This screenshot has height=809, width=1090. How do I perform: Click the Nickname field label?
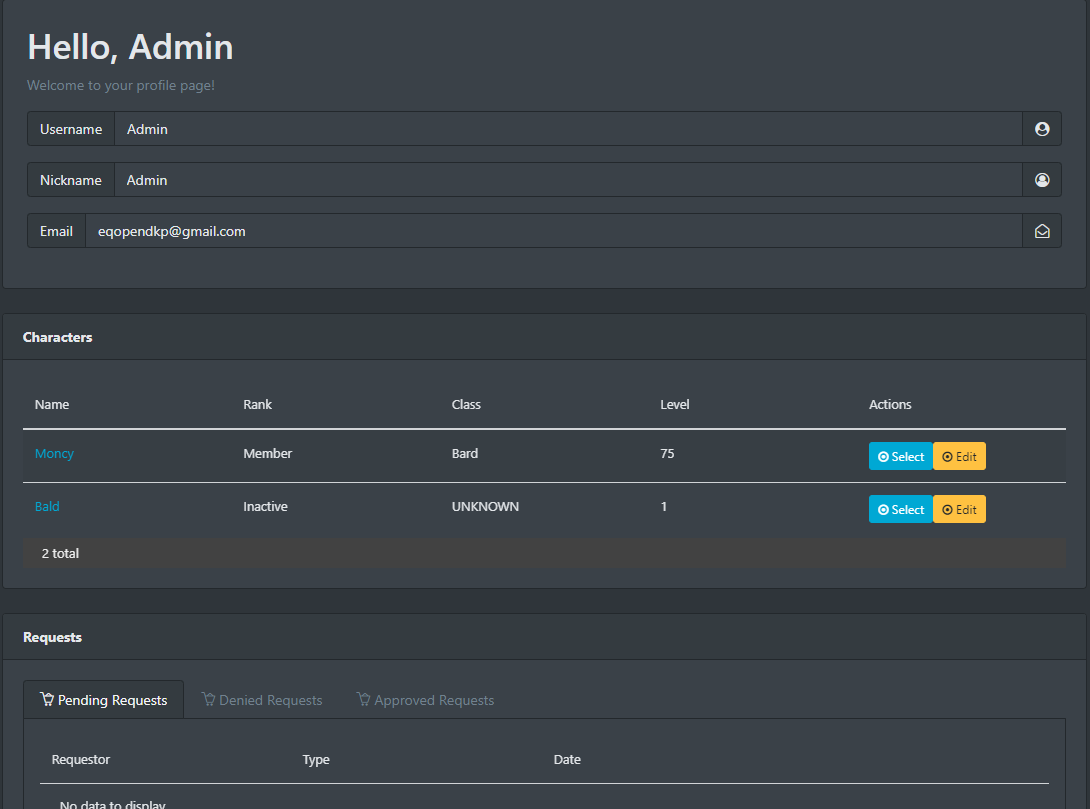tap(71, 180)
